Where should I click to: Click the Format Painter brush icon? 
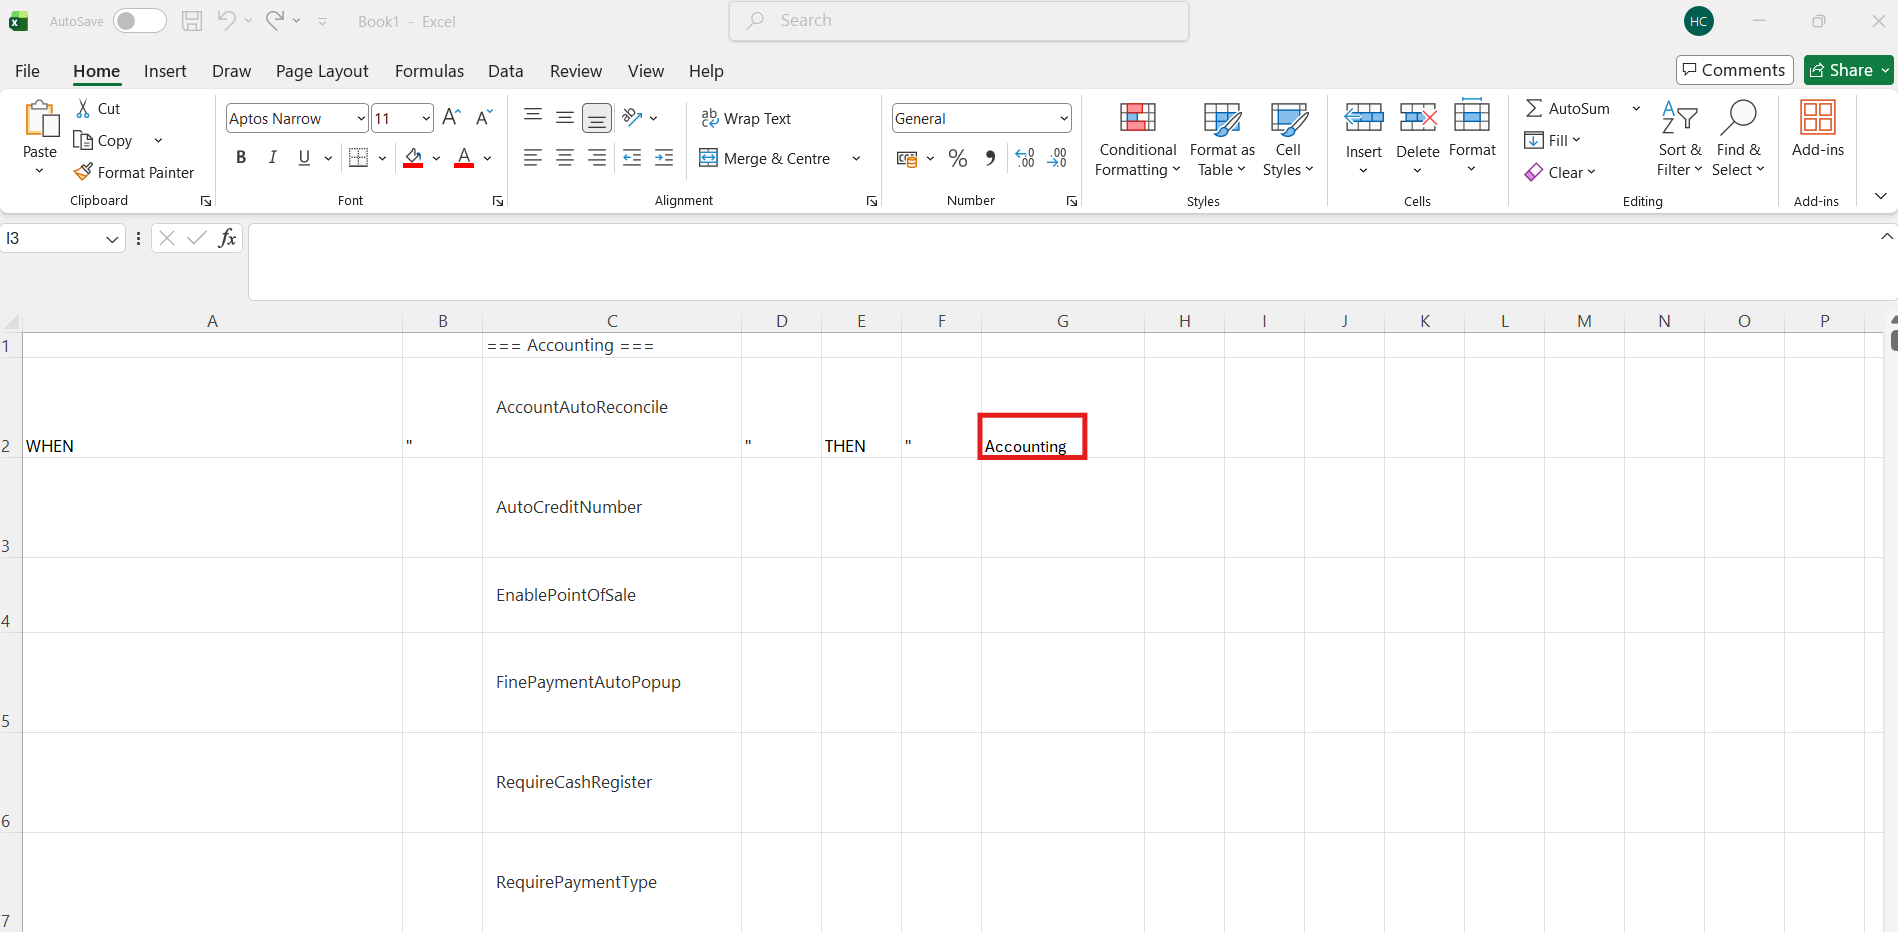tap(84, 172)
